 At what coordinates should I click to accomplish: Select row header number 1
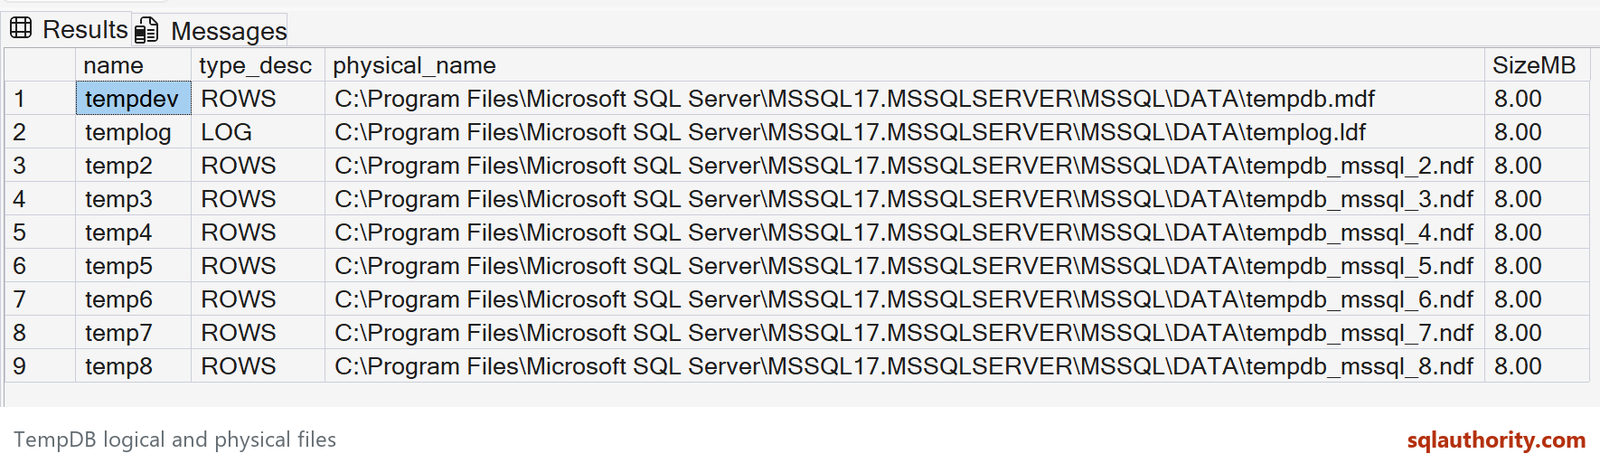[x=40, y=98]
